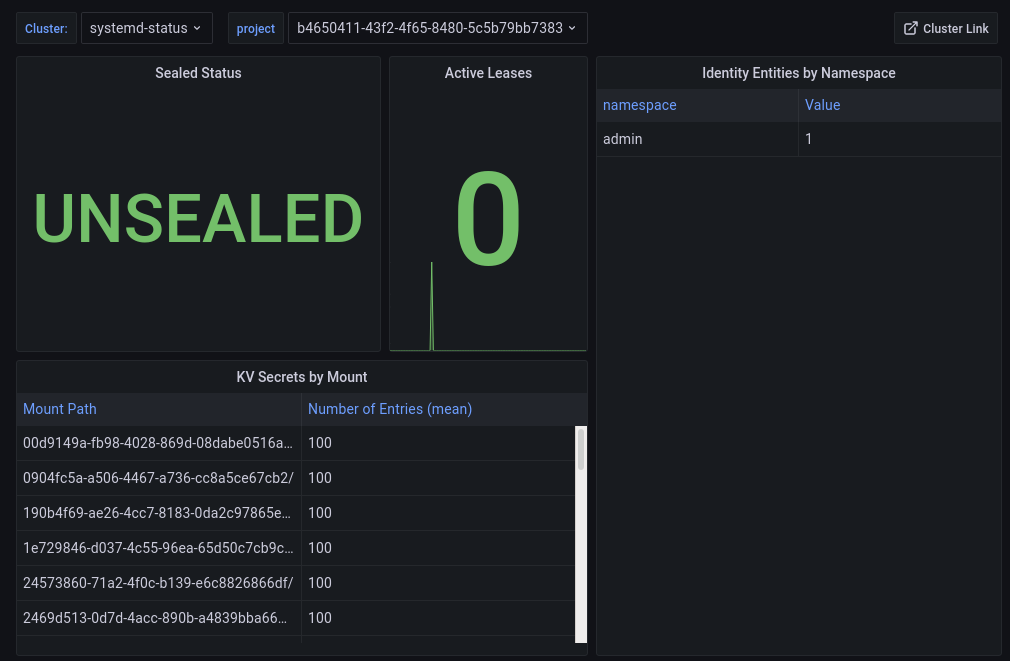Sort Identity table by Value header

(x=822, y=105)
